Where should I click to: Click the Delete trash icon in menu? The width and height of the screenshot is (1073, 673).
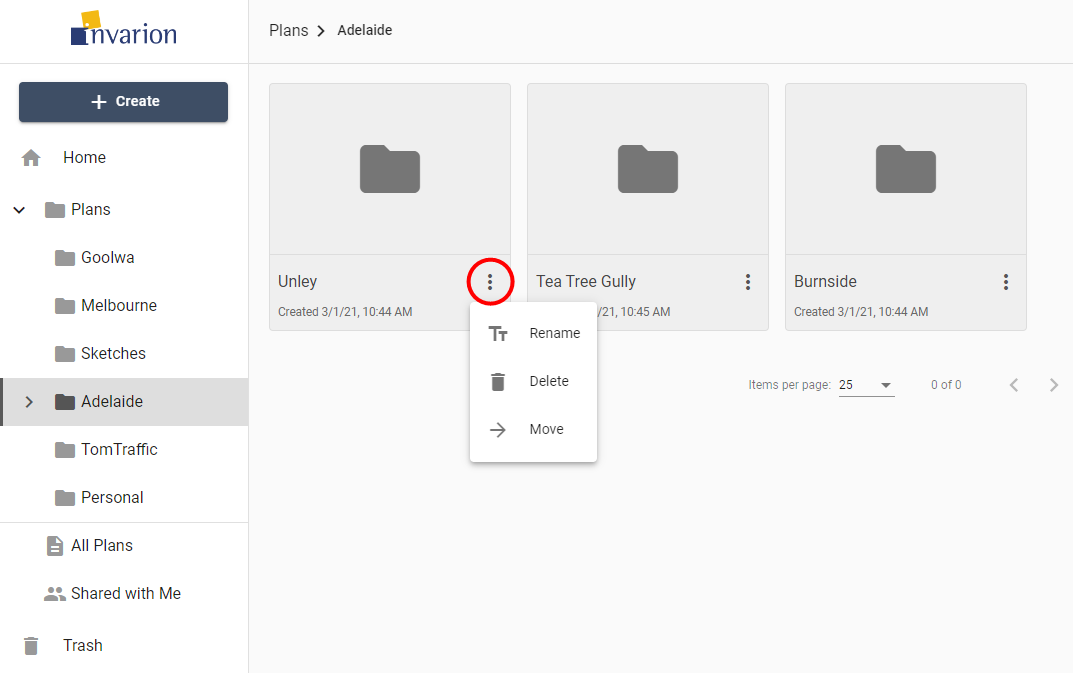point(498,381)
